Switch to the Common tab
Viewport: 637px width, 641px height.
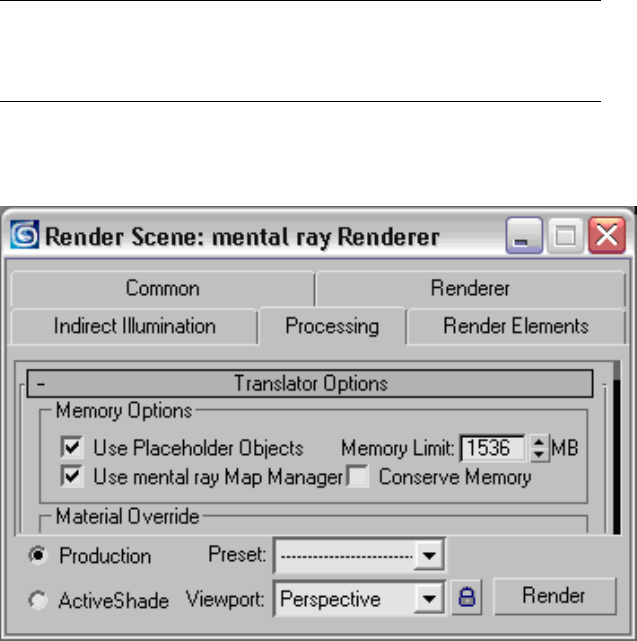coord(162,289)
